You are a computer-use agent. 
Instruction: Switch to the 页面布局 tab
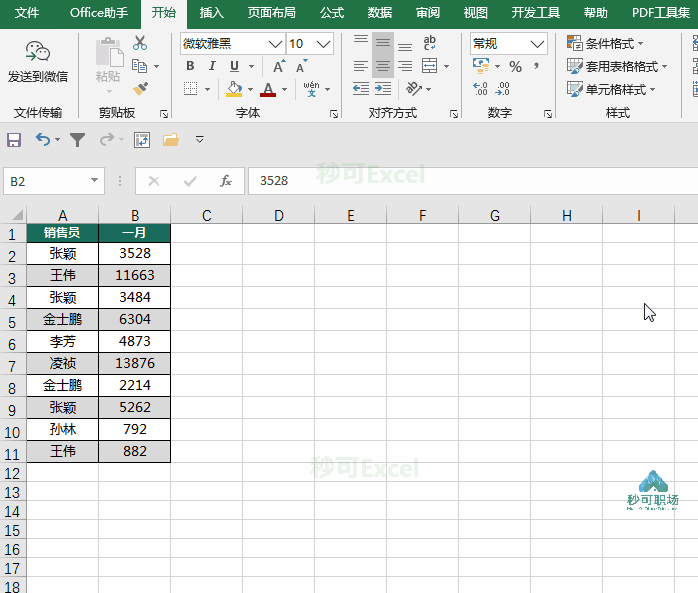[x=272, y=12]
